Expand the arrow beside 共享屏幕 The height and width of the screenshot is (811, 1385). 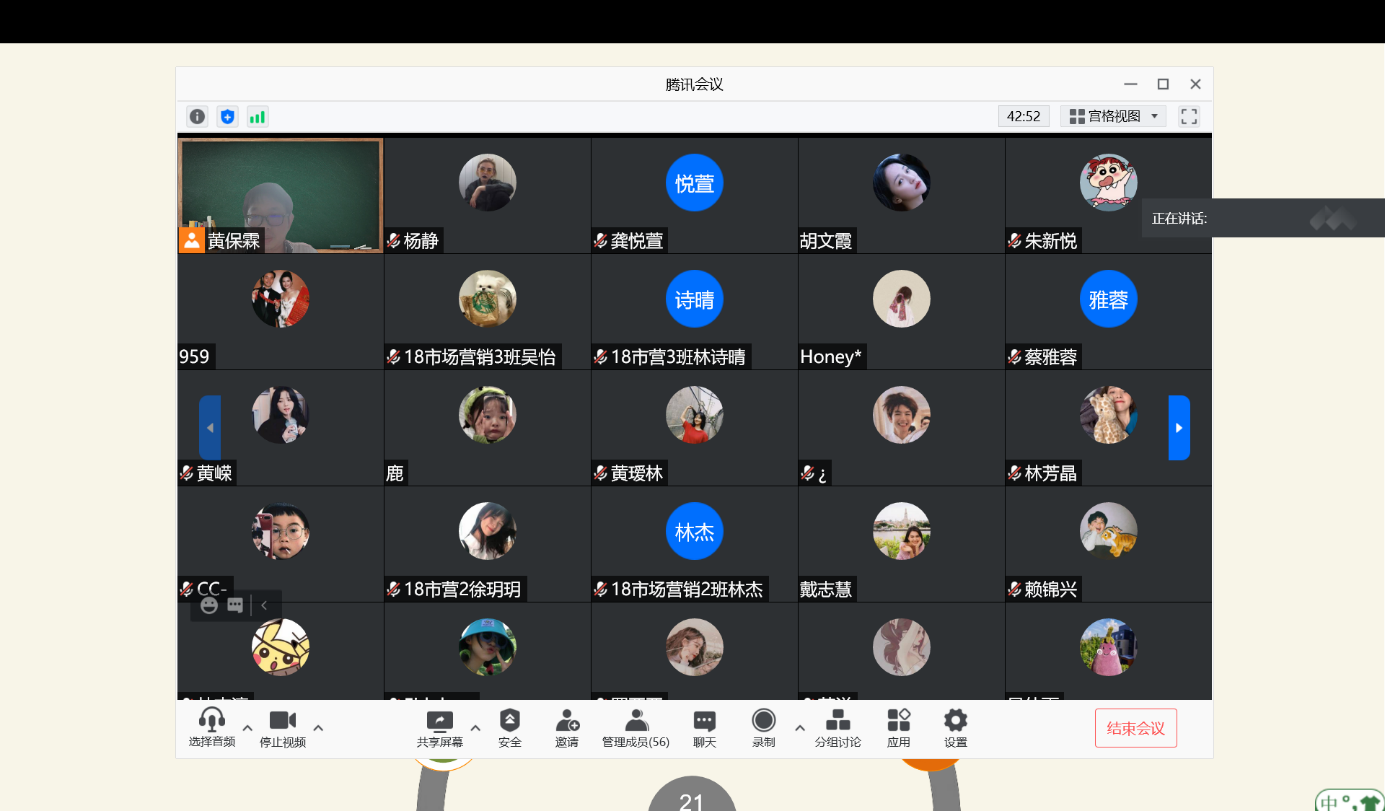(476, 728)
